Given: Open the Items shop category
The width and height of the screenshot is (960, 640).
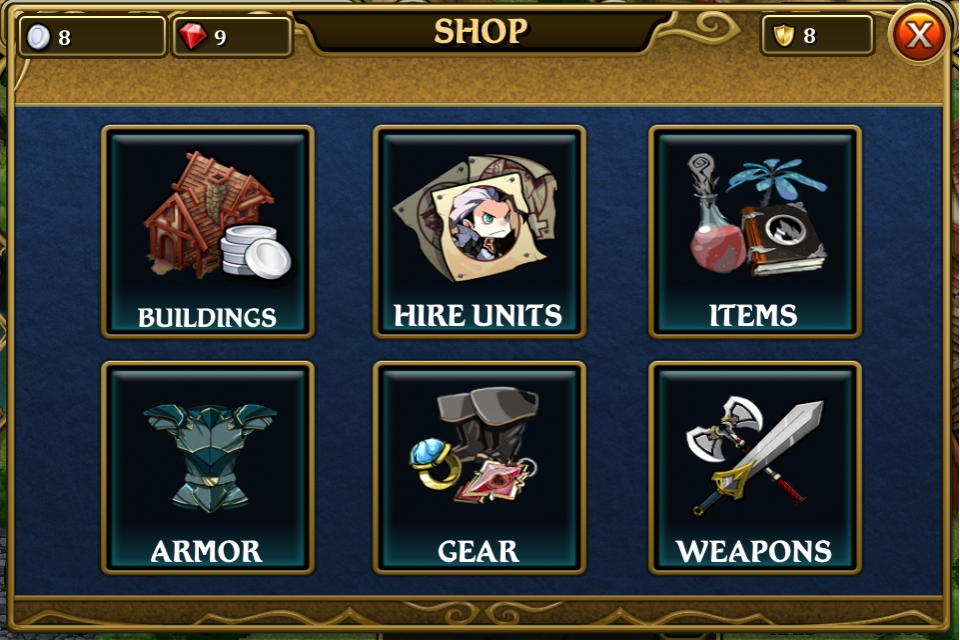Looking at the screenshot, I should [x=754, y=232].
